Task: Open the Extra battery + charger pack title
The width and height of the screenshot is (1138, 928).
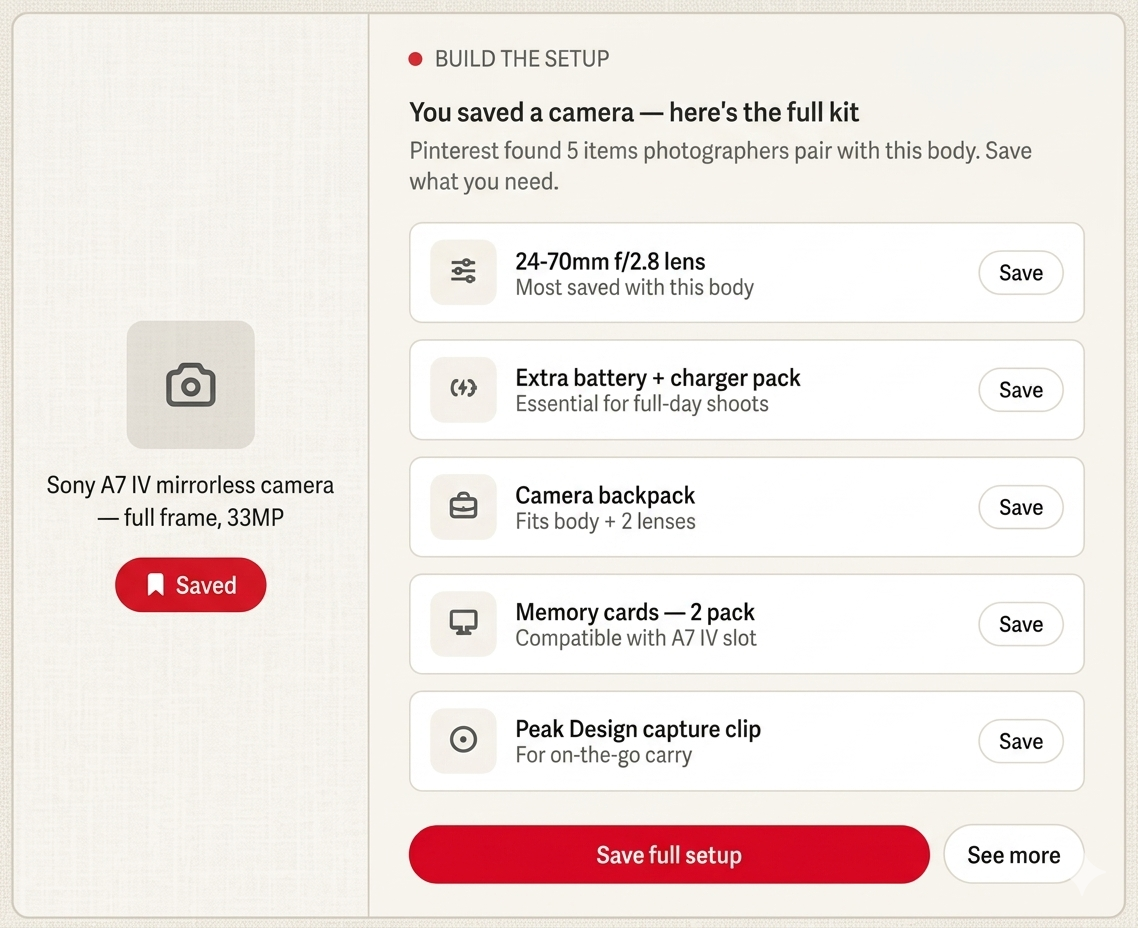Action: pyautogui.click(x=658, y=378)
